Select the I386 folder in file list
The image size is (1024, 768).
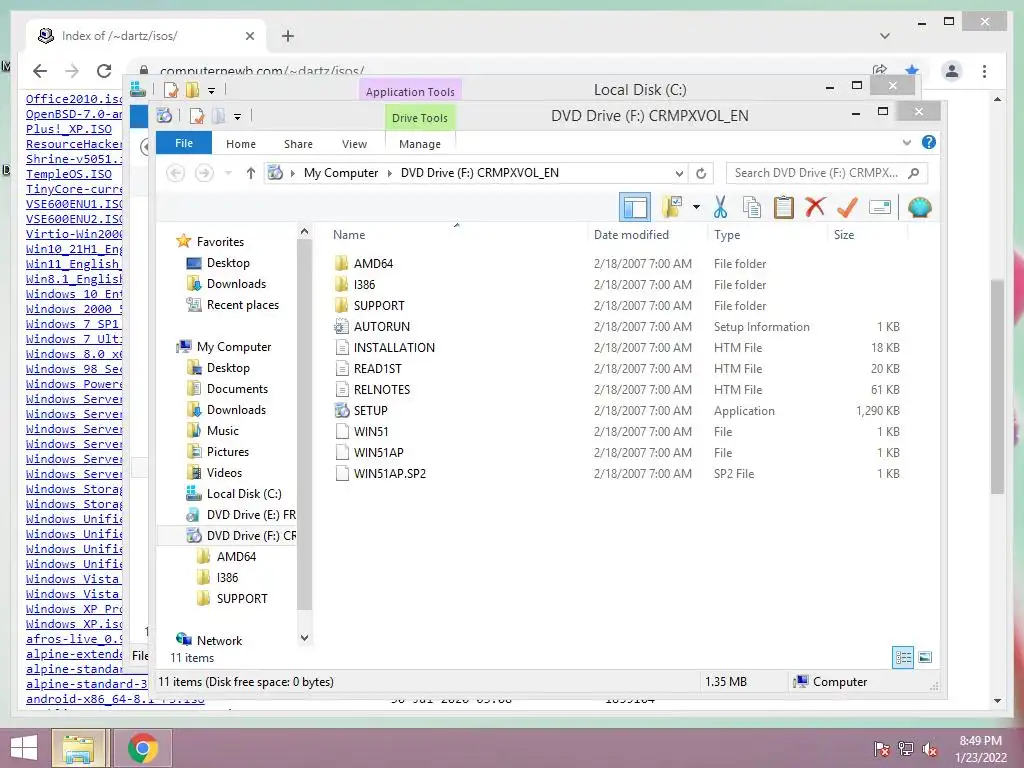[364, 285]
